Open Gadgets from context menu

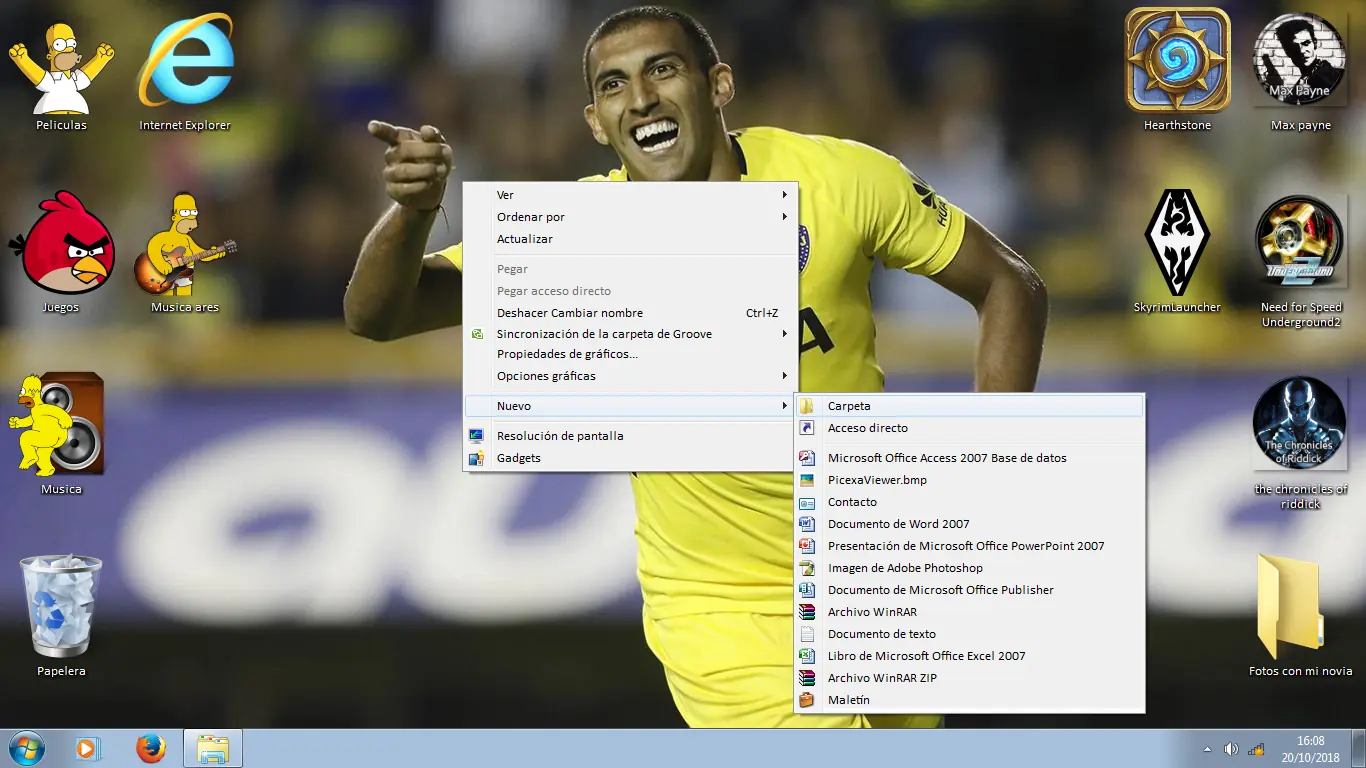pos(630,458)
